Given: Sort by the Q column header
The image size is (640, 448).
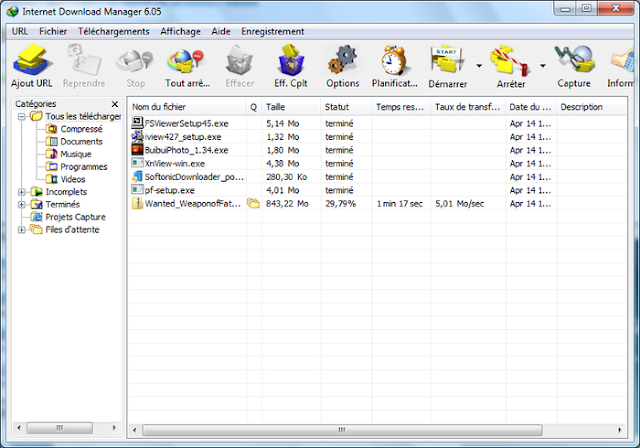Looking at the screenshot, I should tap(253, 107).
